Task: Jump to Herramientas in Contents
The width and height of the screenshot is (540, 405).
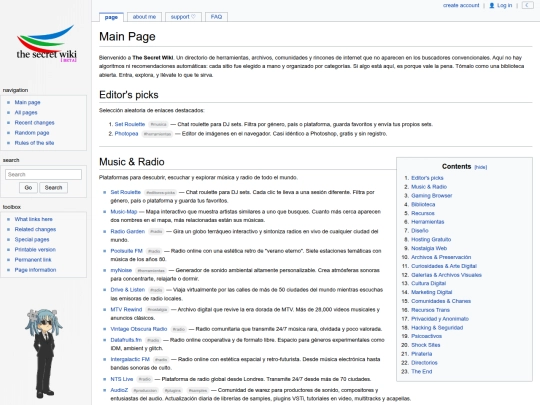Action: [428, 222]
